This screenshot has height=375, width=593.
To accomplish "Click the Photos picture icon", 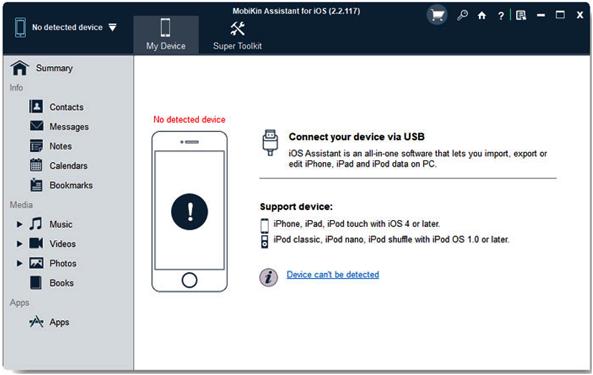I will [x=36, y=263].
